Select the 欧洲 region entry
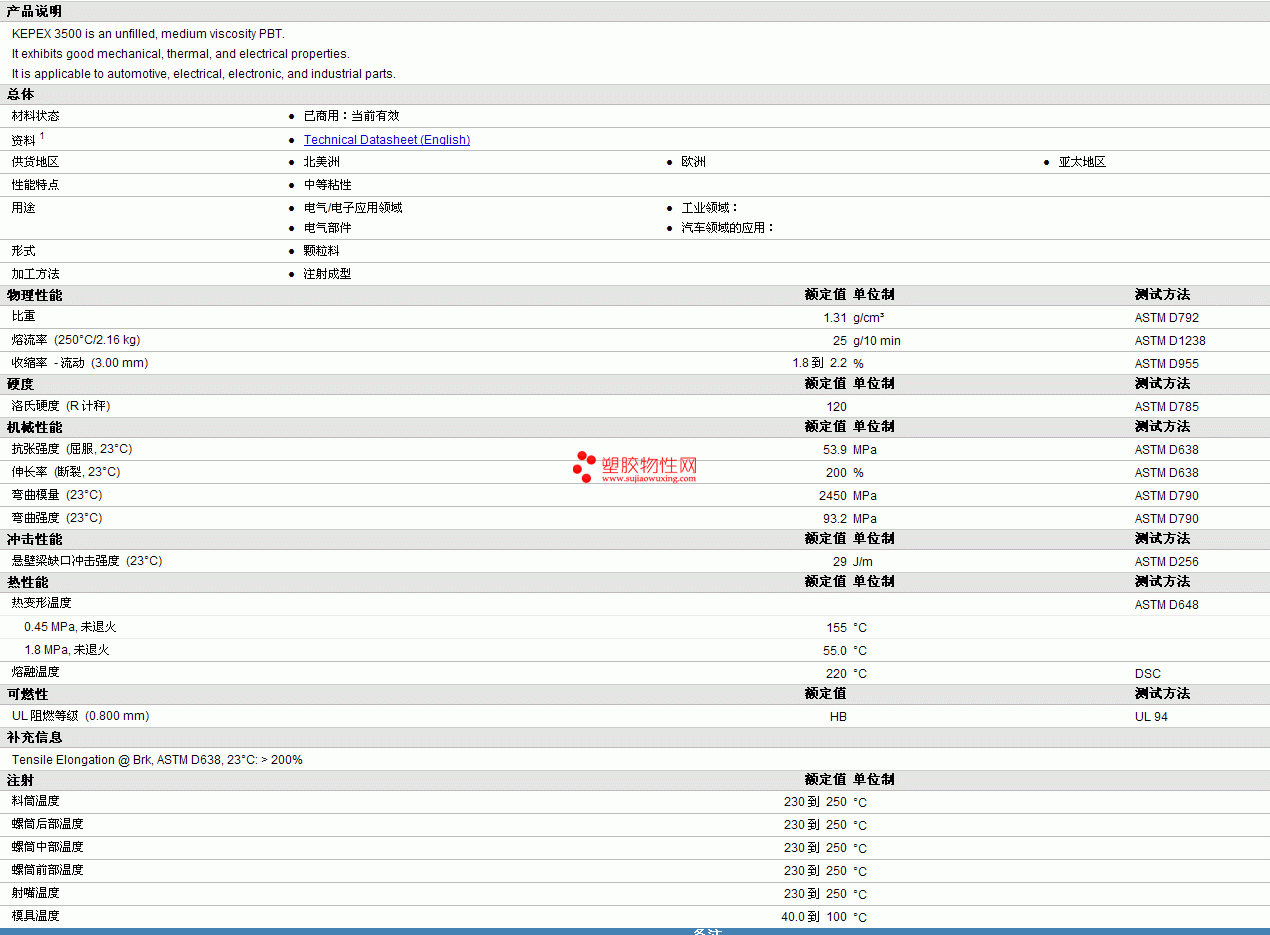This screenshot has height=935, width=1270. [x=694, y=162]
